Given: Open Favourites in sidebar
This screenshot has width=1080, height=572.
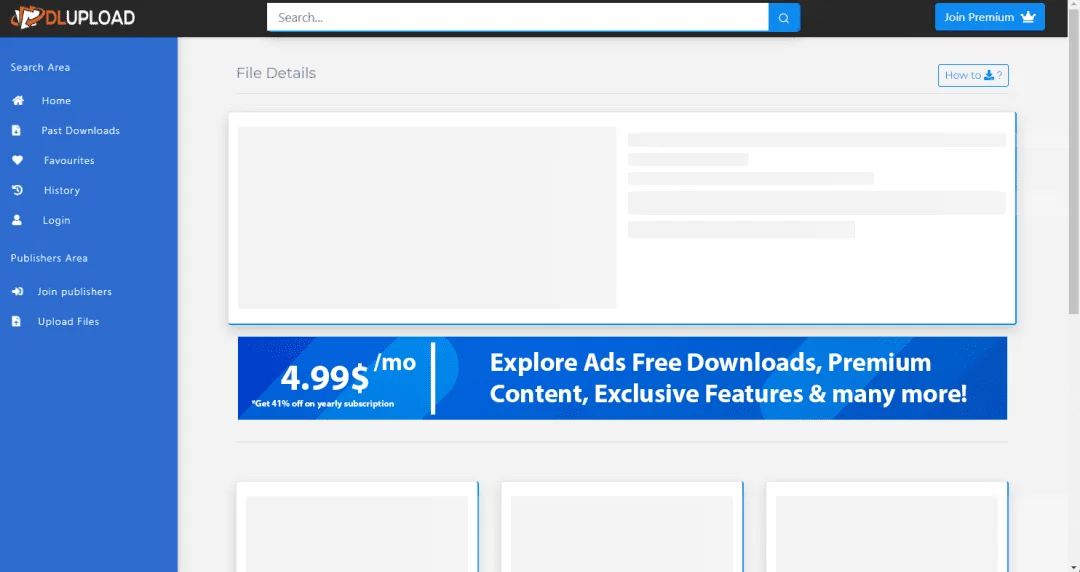Looking at the screenshot, I should point(69,160).
